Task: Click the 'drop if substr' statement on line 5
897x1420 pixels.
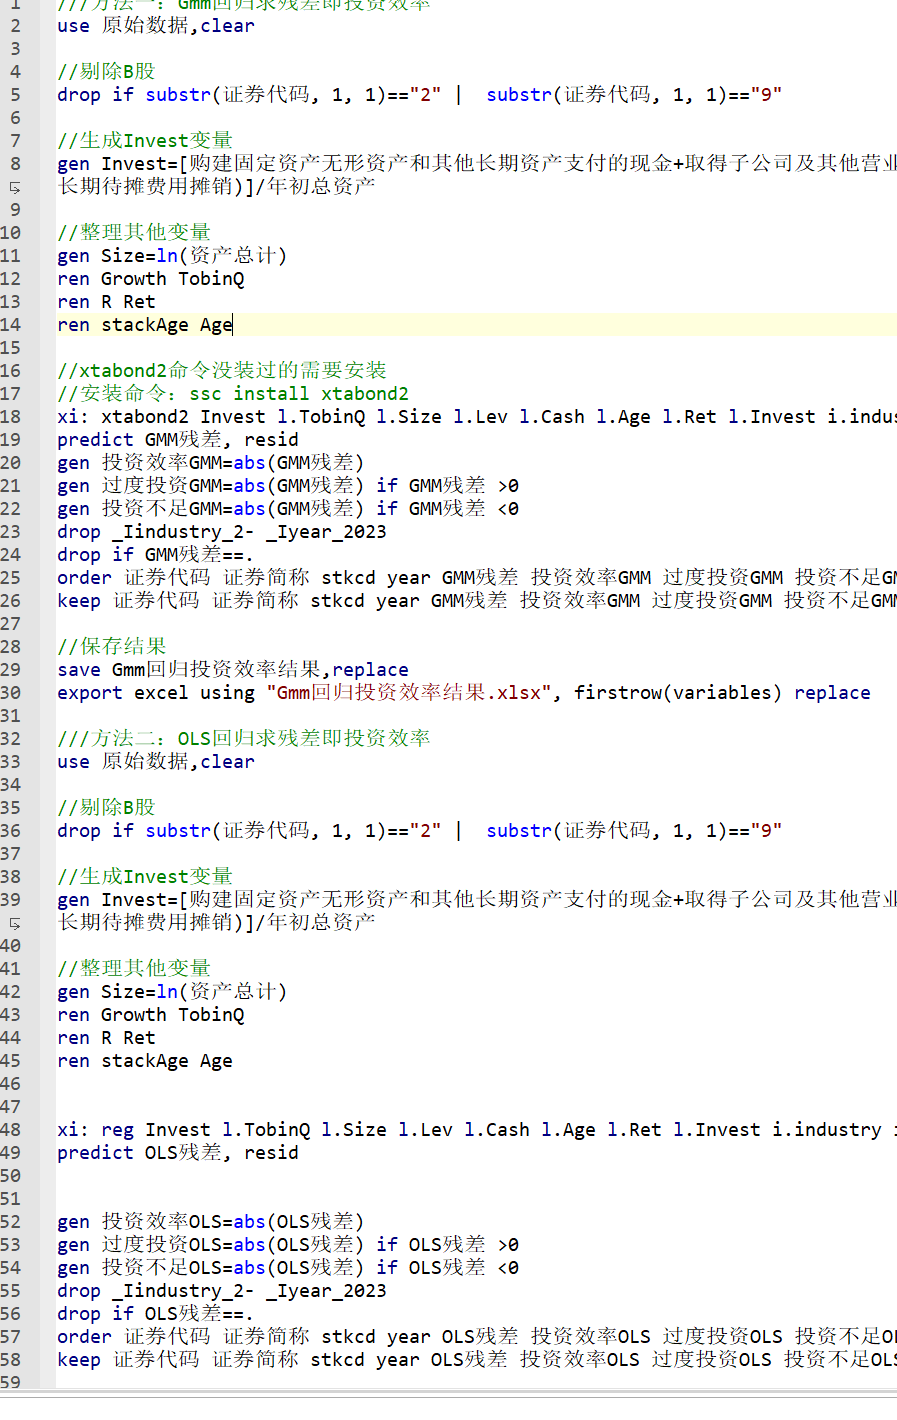Action: pyautogui.click(x=419, y=95)
